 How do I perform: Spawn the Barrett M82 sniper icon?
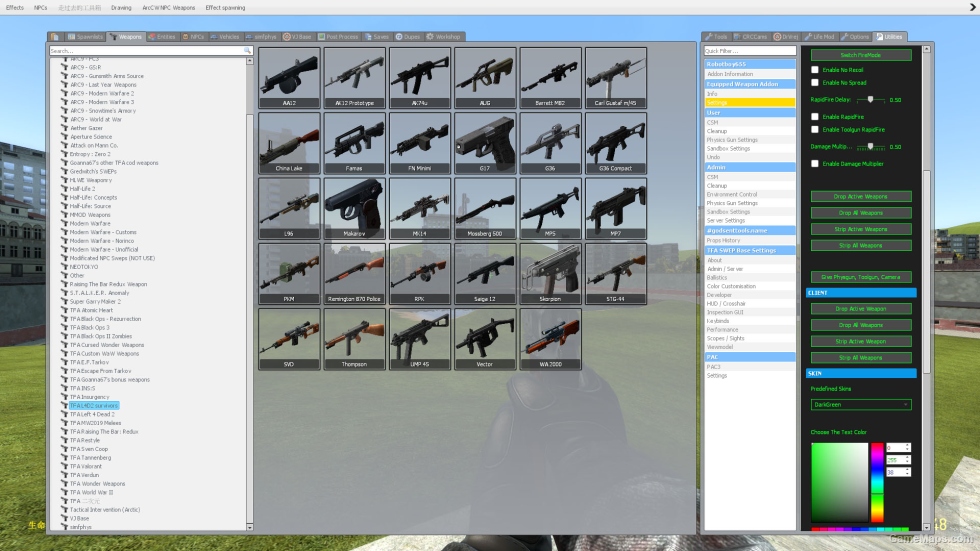(x=550, y=77)
